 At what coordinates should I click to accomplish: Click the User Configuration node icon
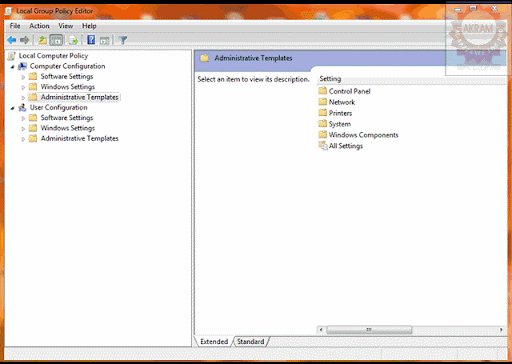[x=23, y=108]
